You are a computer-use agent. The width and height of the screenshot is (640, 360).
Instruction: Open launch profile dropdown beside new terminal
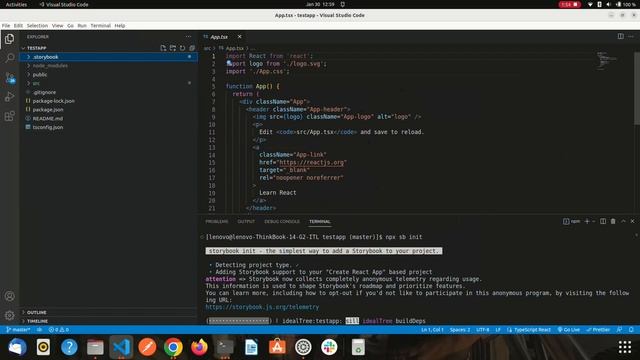pos(593,221)
